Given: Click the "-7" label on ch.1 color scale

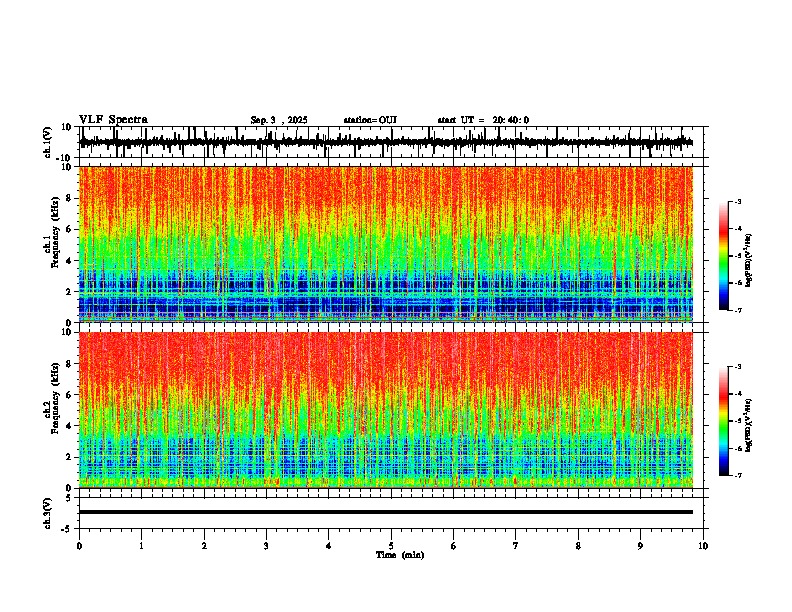Looking at the screenshot, I should (x=737, y=310).
